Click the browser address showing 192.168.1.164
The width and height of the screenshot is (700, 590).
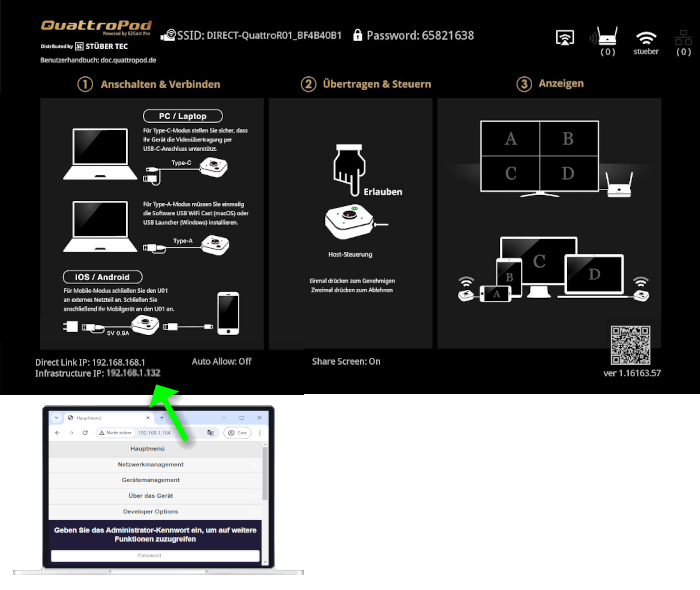click(154, 432)
